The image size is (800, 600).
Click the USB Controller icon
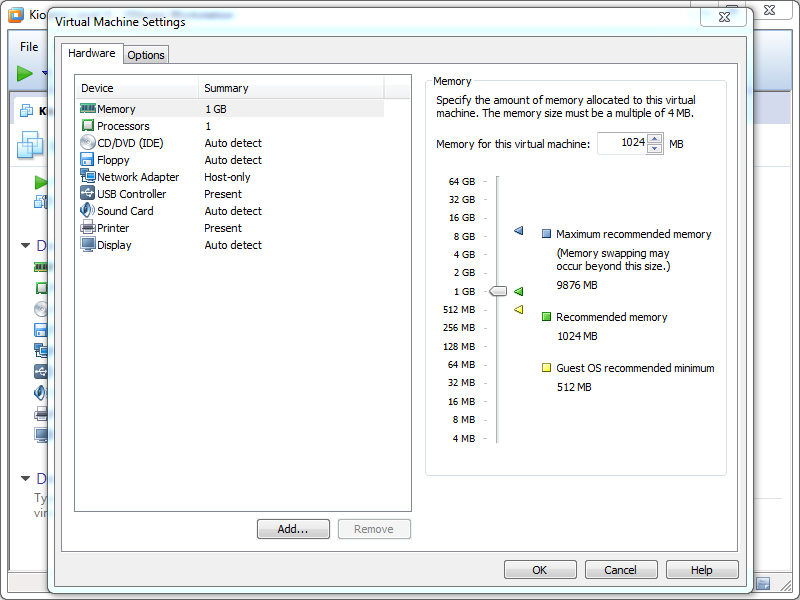click(x=88, y=194)
